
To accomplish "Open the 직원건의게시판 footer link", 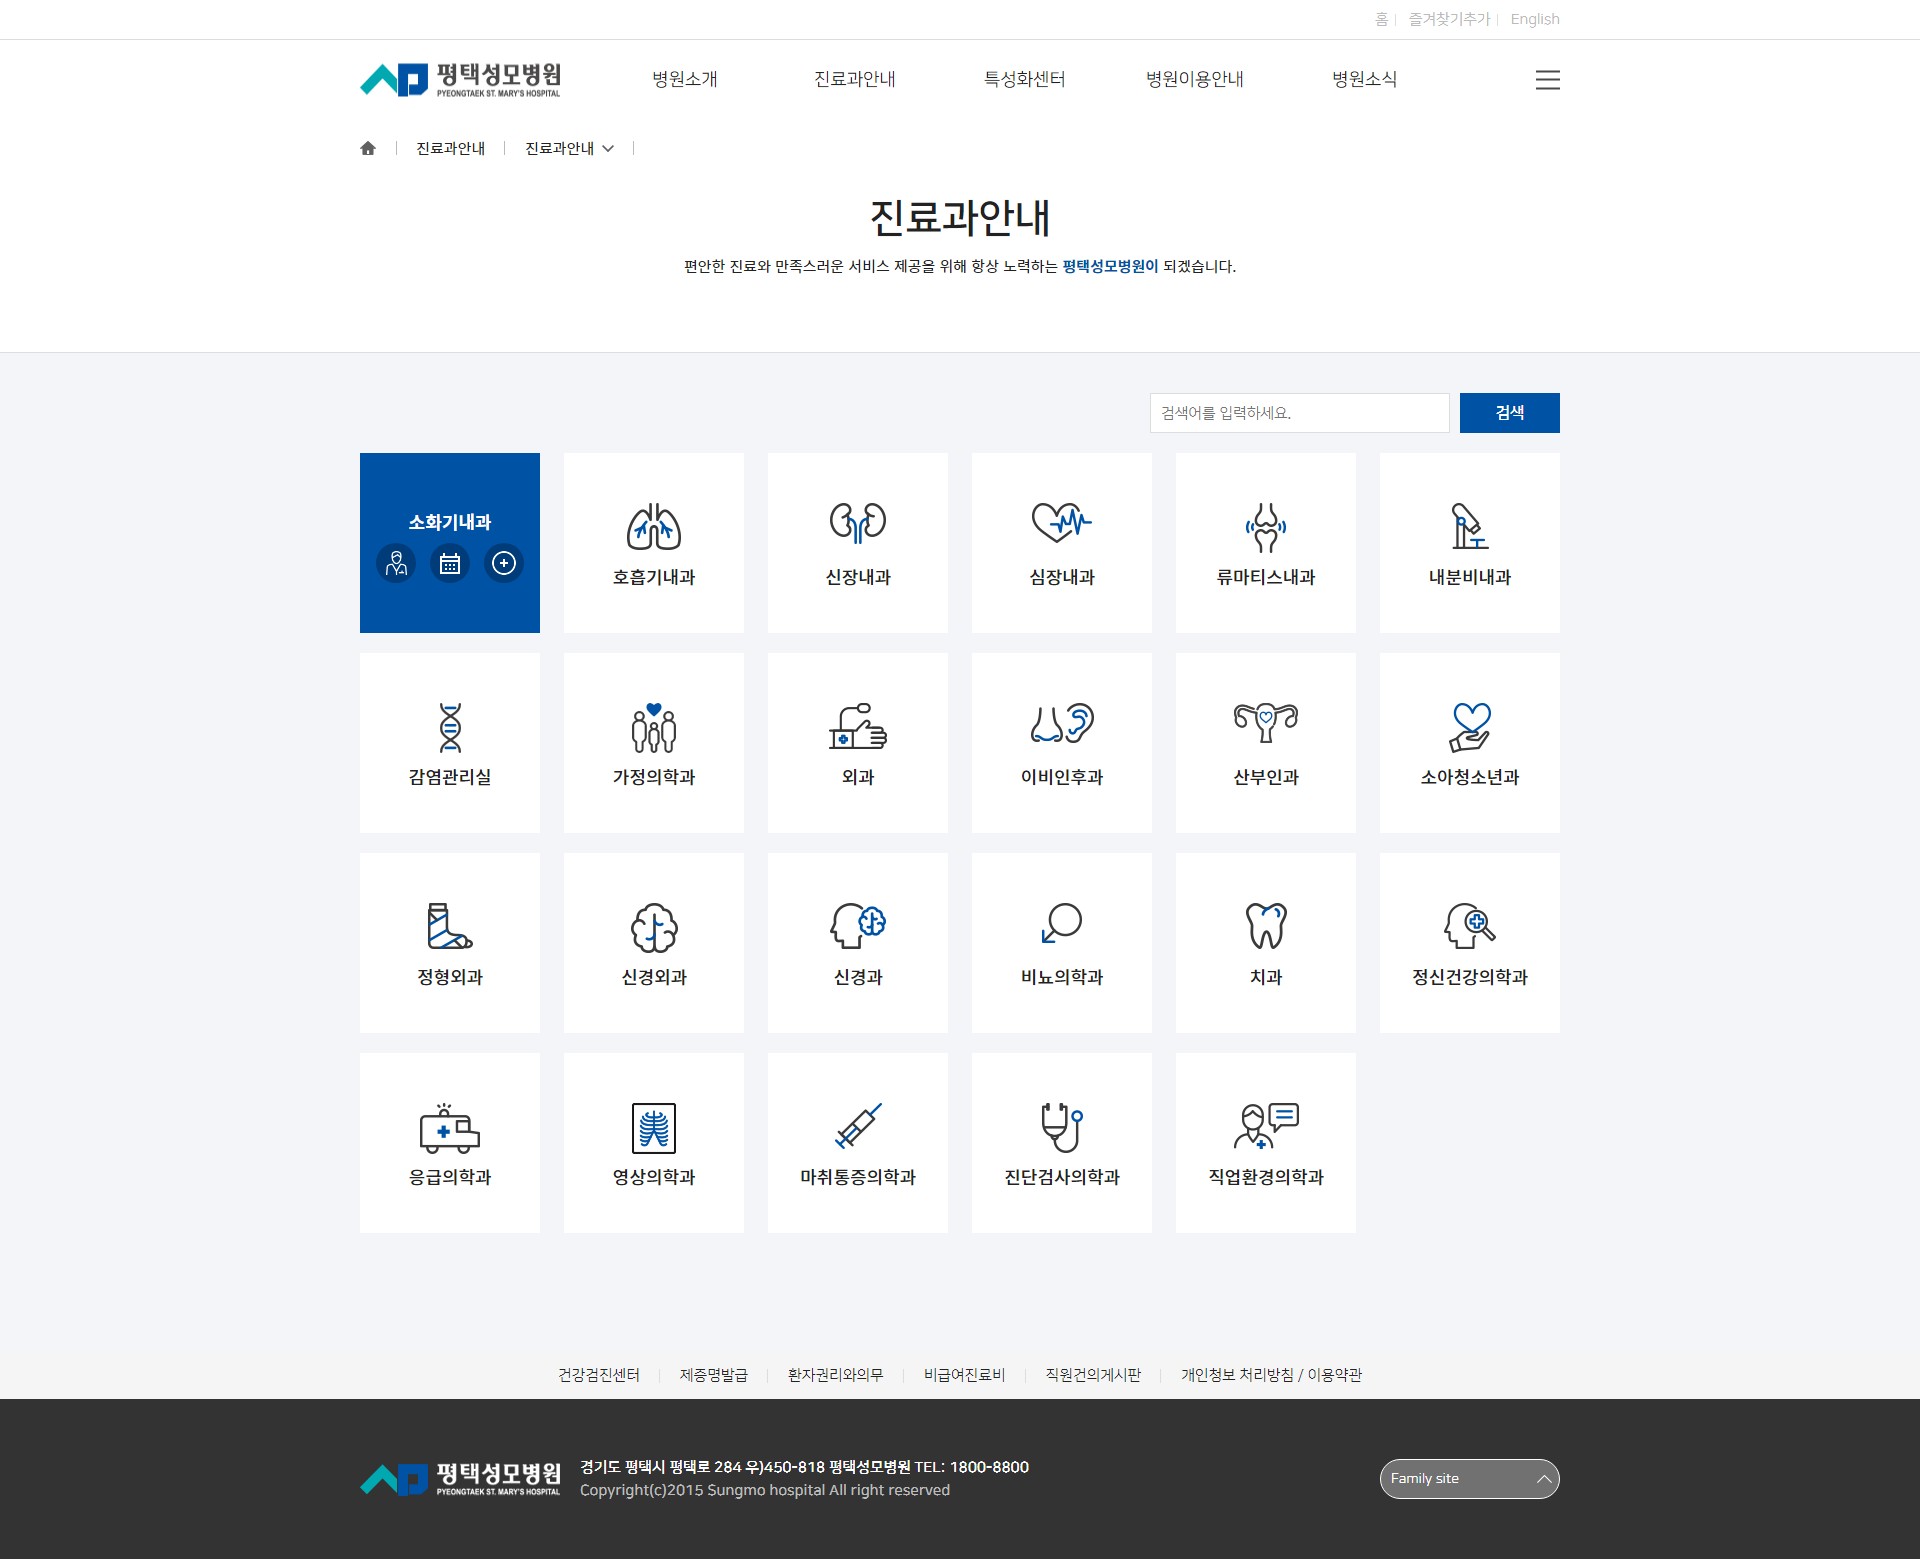I will coord(1093,1375).
